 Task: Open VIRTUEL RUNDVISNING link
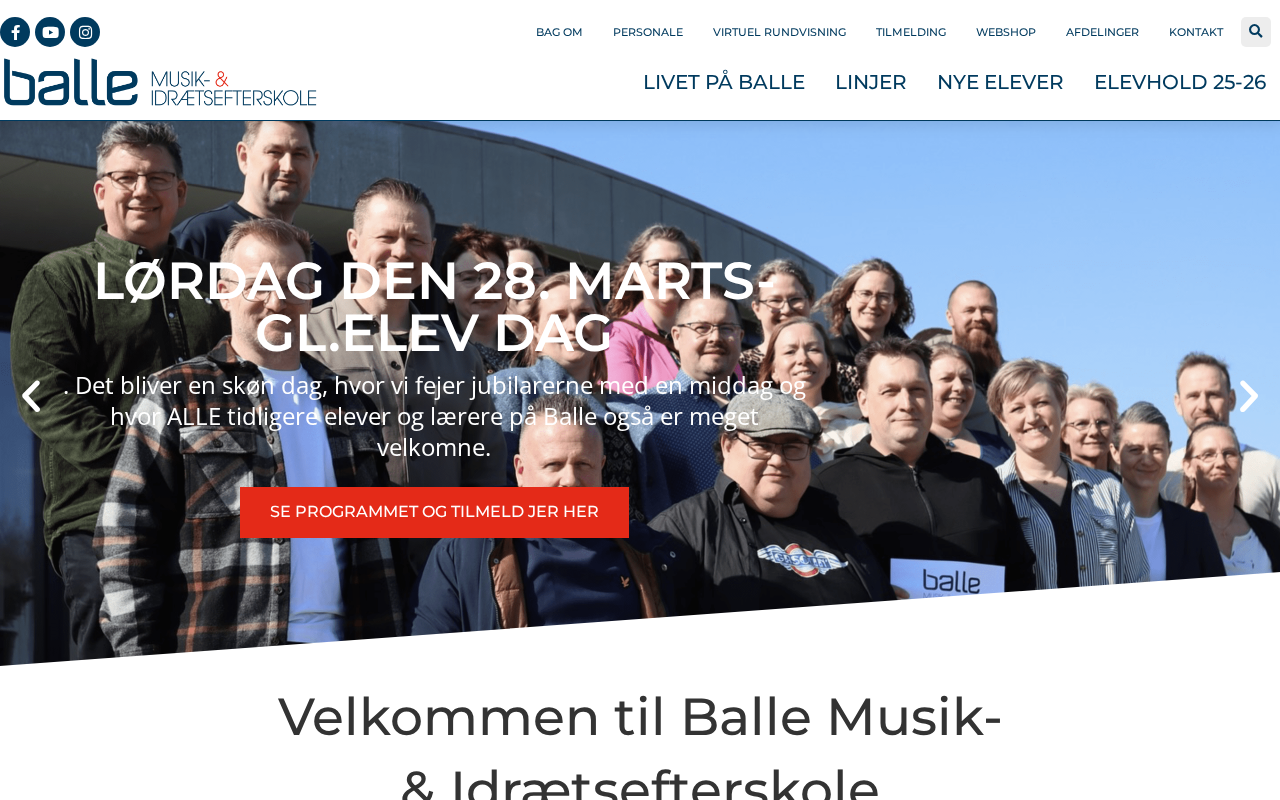tap(779, 32)
